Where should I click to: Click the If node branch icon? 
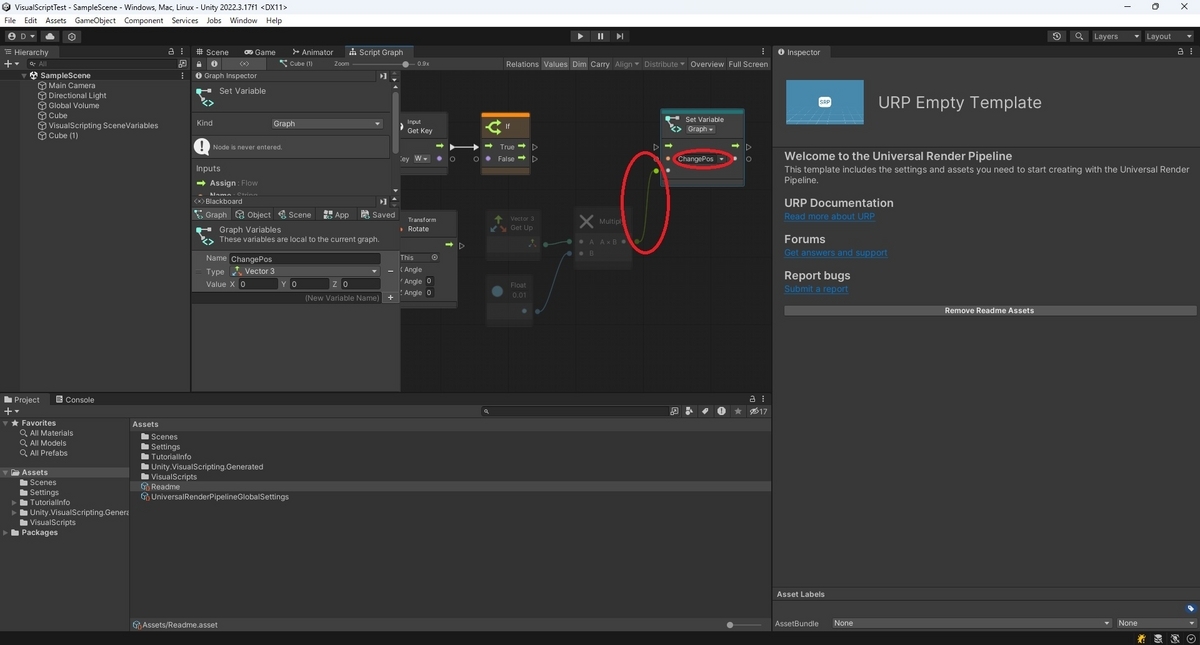tap(493, 127)
